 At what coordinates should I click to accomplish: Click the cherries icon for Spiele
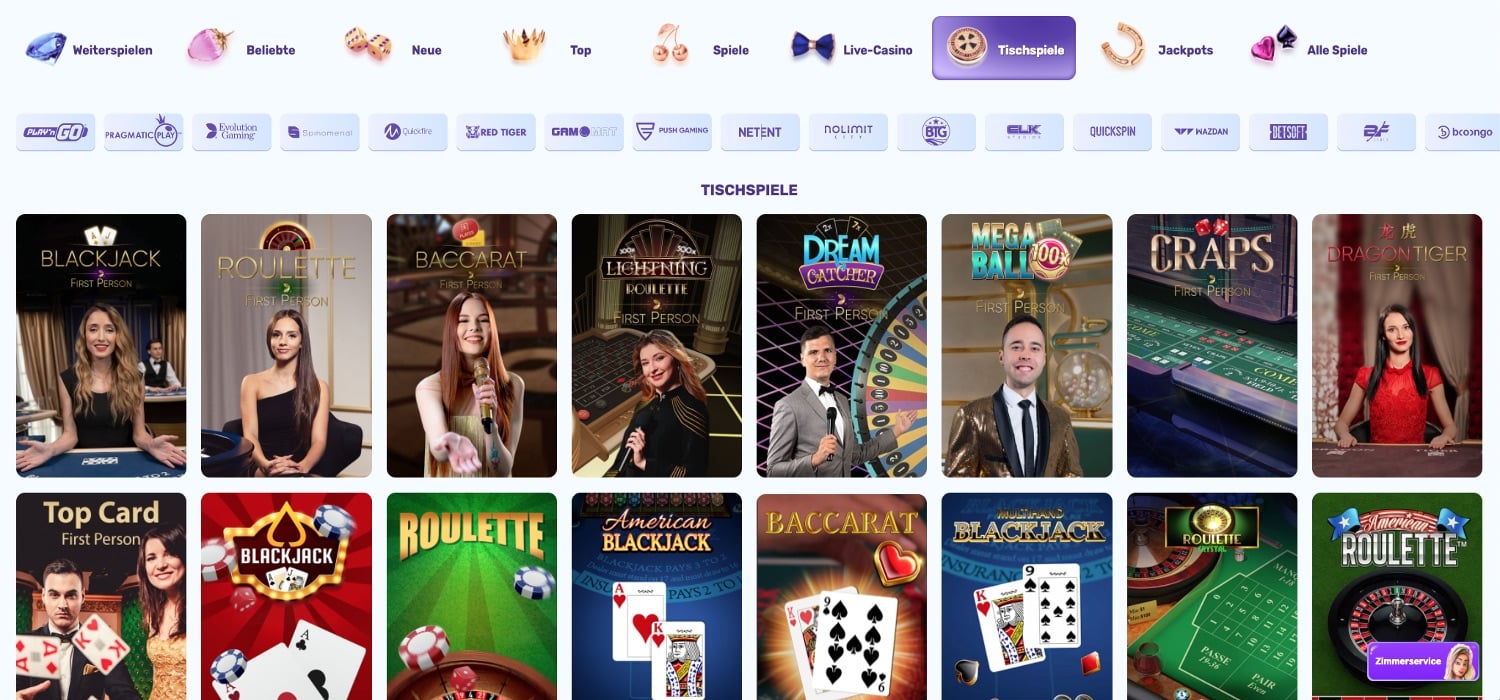coord(670,46)
